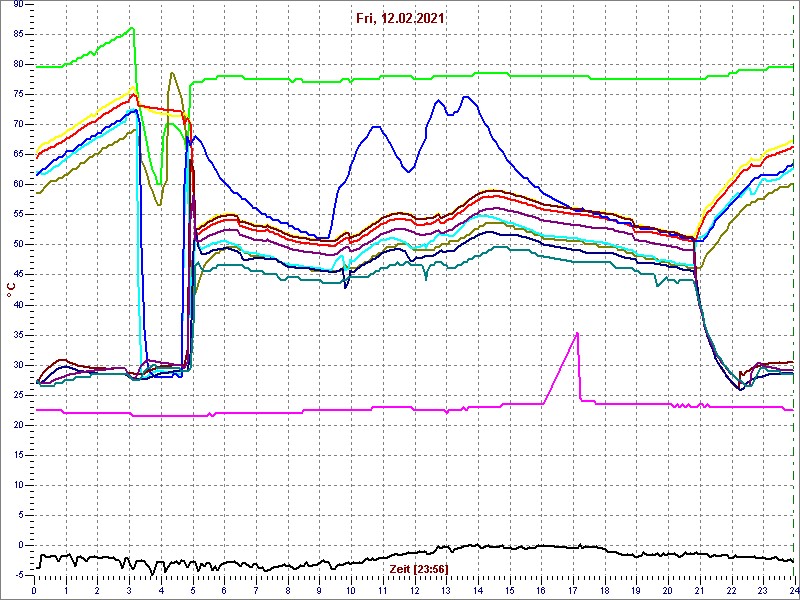Select the 30 temperature axis label

(x=18, y=365)
